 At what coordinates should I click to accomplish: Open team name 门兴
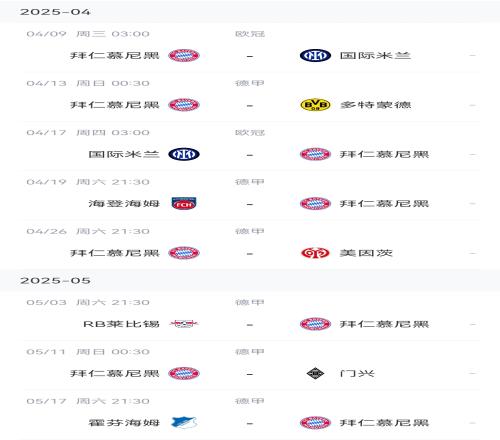(x=357, y=374)
